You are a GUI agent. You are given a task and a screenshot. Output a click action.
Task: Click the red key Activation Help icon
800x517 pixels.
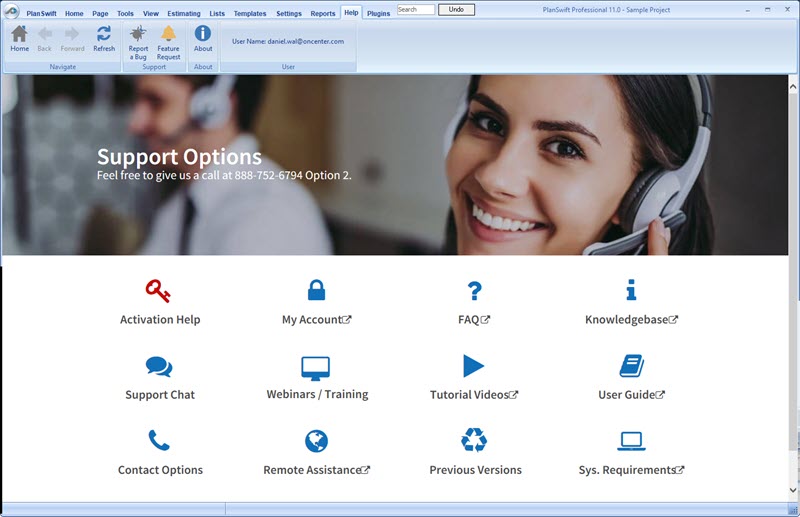click(x=158, y=291)
